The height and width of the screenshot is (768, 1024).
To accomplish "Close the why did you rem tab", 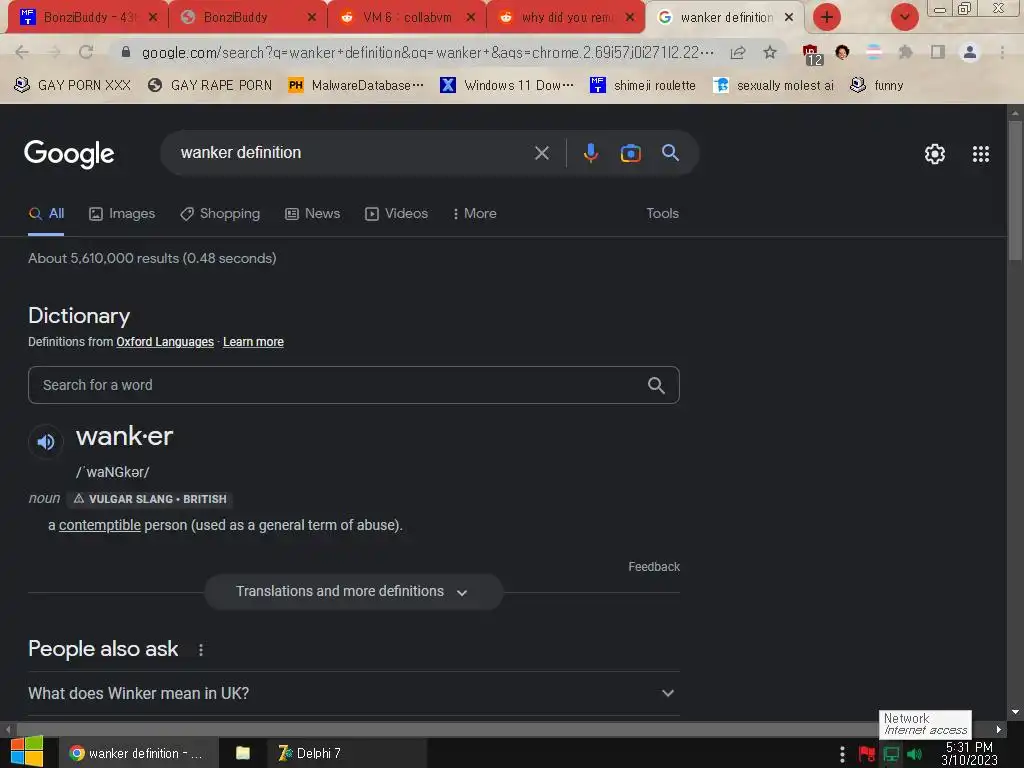I will point(630,18).
